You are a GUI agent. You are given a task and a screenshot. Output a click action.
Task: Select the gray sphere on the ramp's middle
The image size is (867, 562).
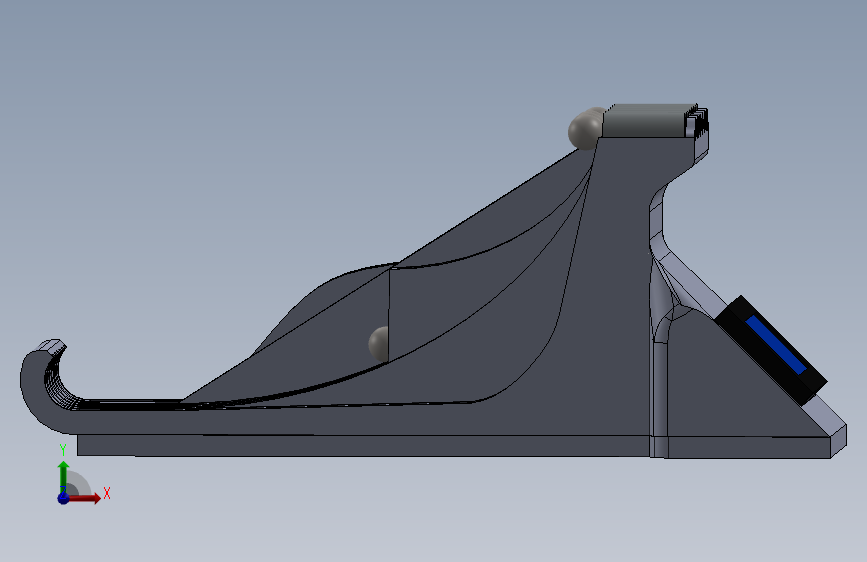[379, 344]
